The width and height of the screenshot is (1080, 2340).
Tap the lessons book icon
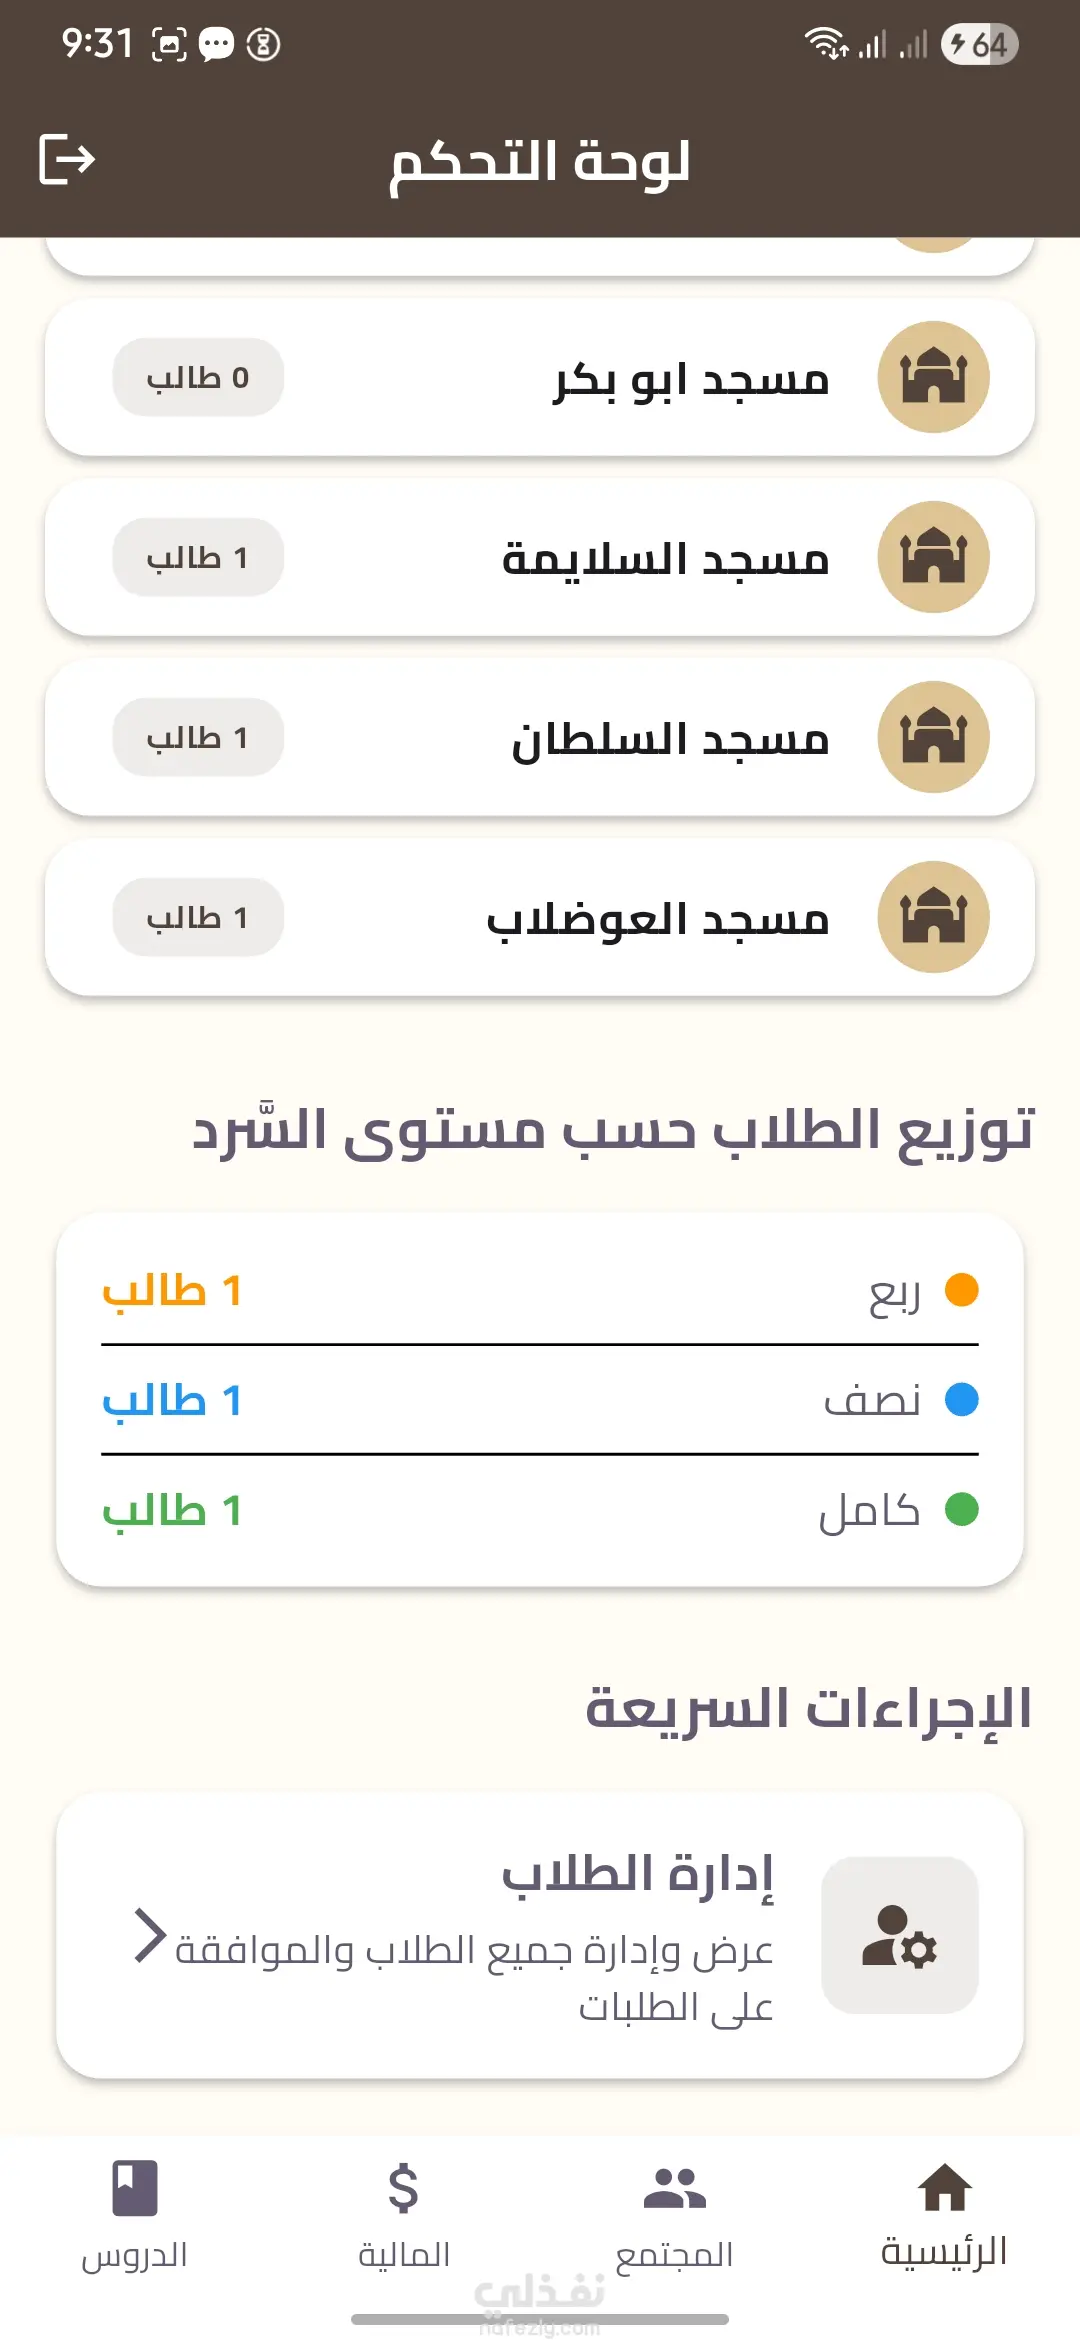[x=135, y=2187]
